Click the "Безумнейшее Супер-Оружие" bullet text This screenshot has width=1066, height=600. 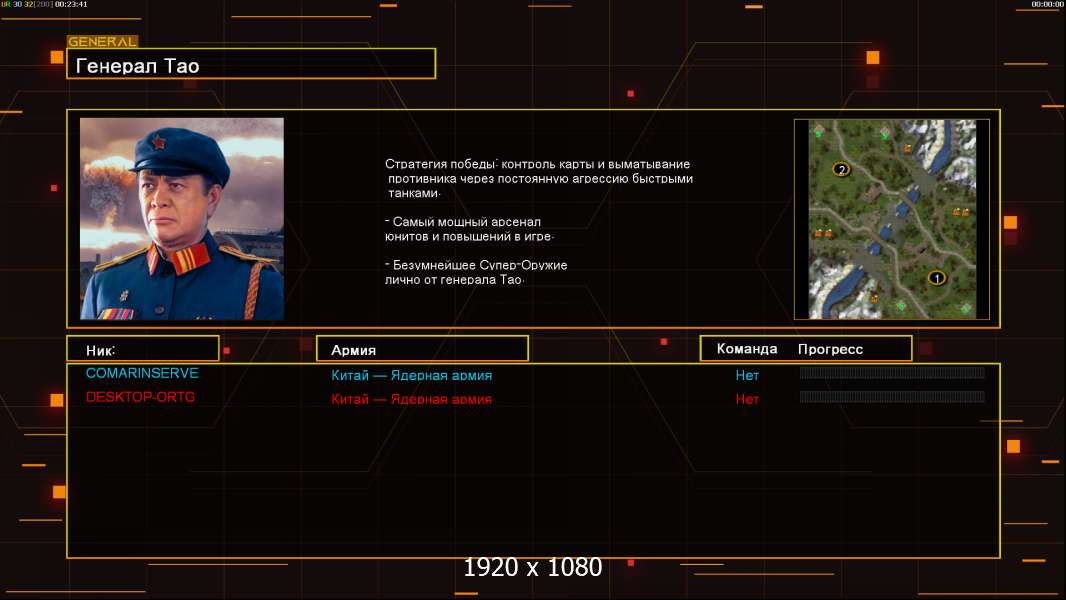tap(476, 272)
